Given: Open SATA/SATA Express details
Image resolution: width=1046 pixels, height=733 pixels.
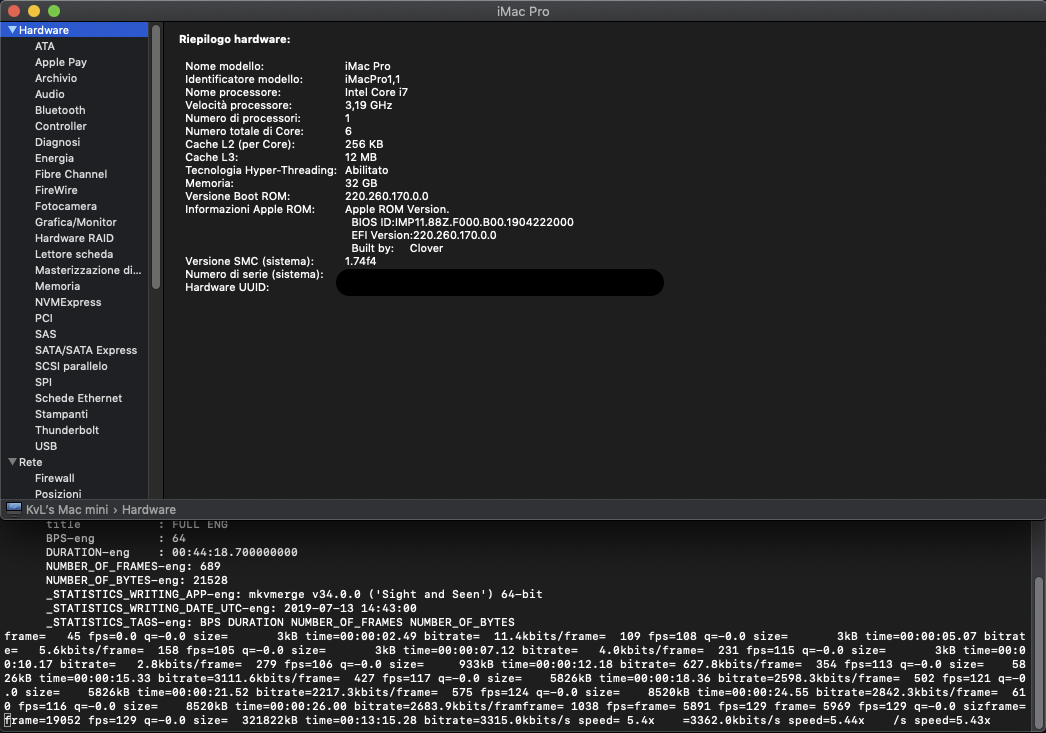Looking at the screenshot, I should [86, 350].
